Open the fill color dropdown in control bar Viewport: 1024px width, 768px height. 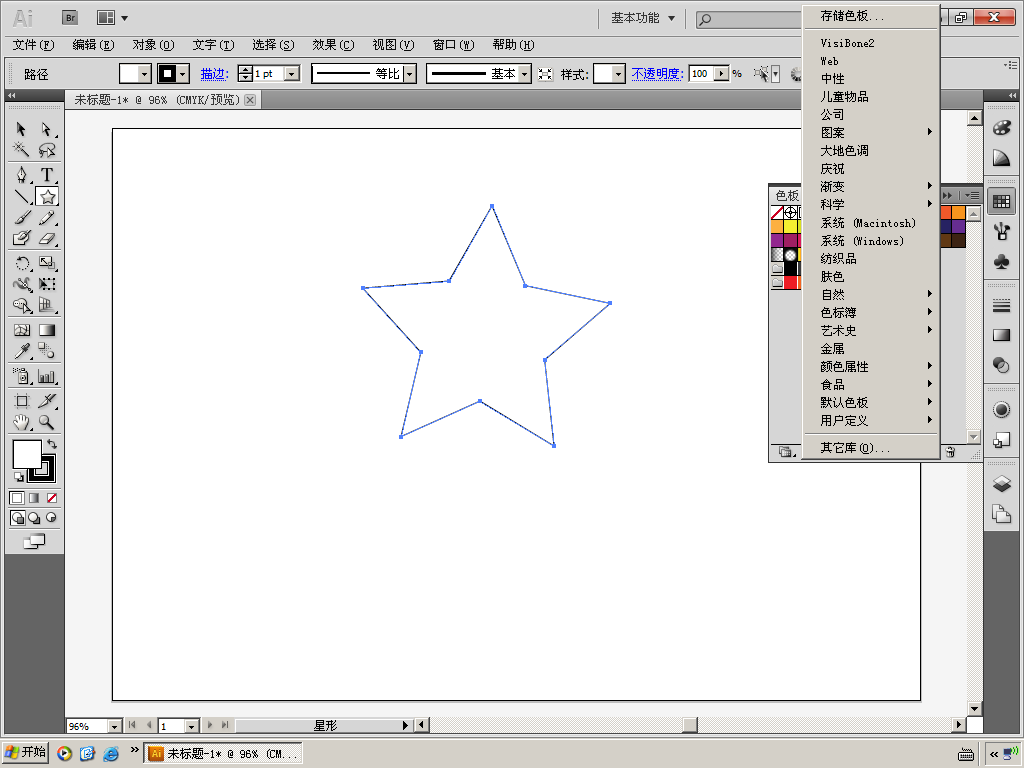tap(144, 74)
